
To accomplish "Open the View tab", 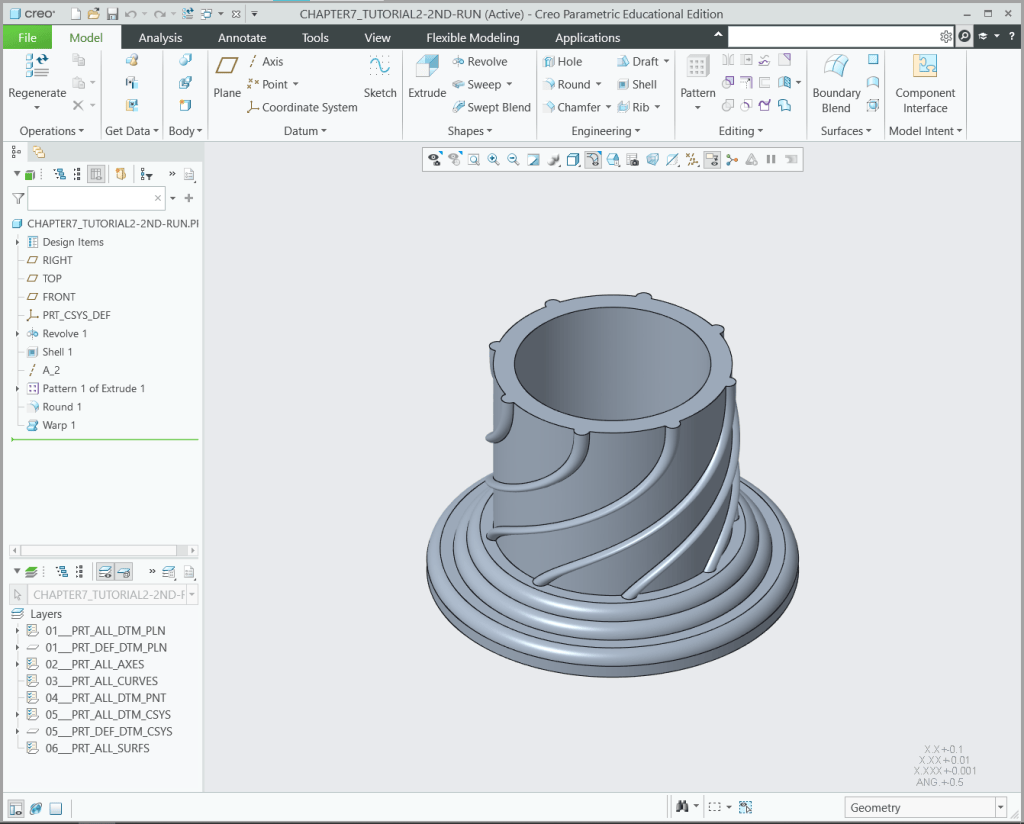I will 377,37.
